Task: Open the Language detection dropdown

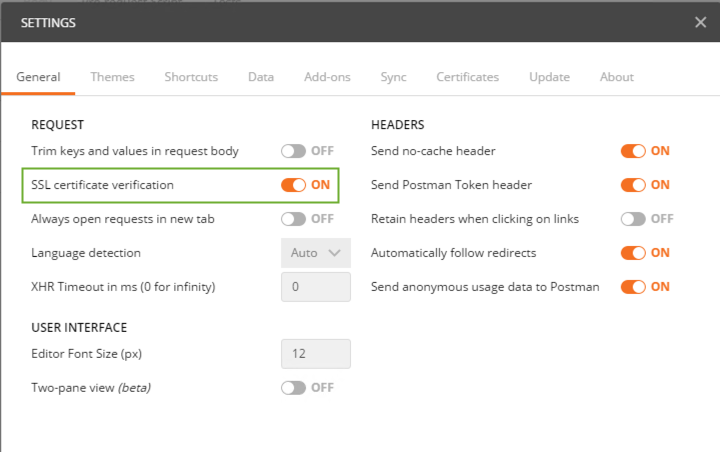Action: [316, 253]
